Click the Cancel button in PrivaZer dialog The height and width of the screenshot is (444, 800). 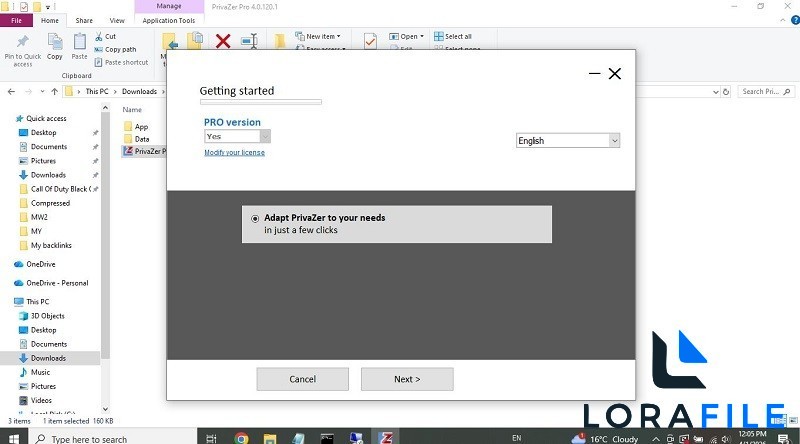(303, 379)
